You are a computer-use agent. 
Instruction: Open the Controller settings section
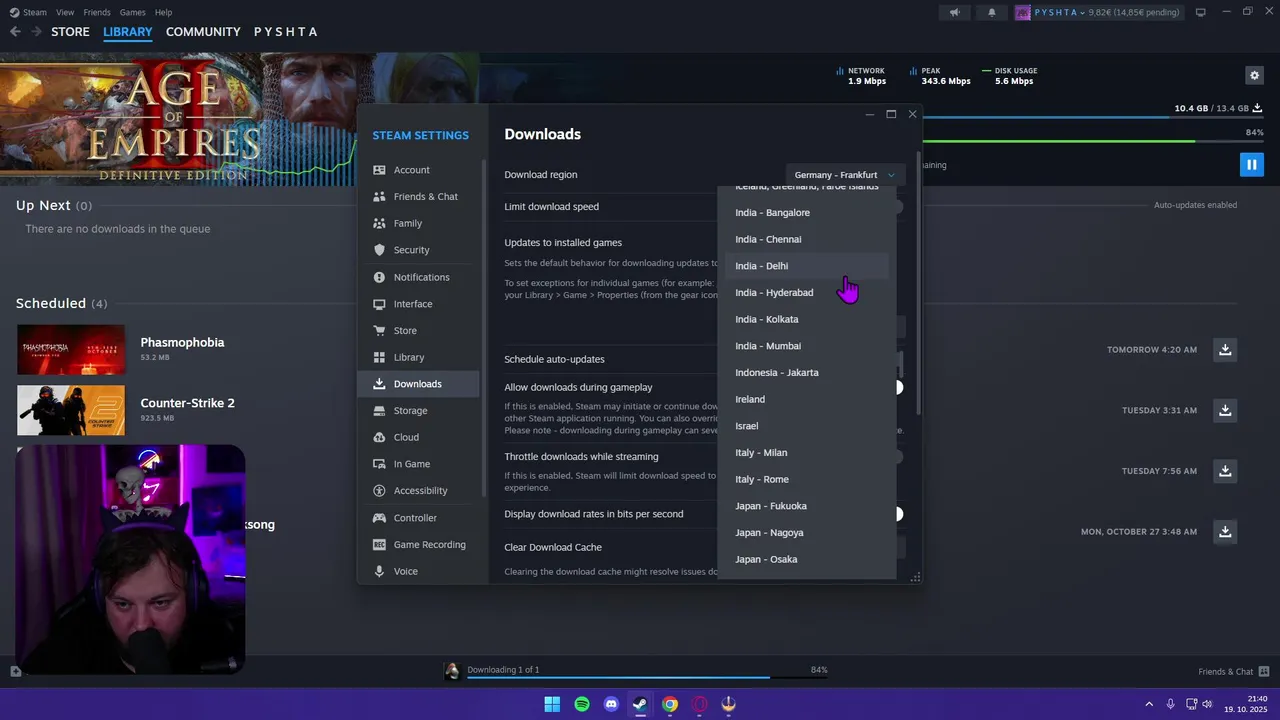[x=418, y=518]
